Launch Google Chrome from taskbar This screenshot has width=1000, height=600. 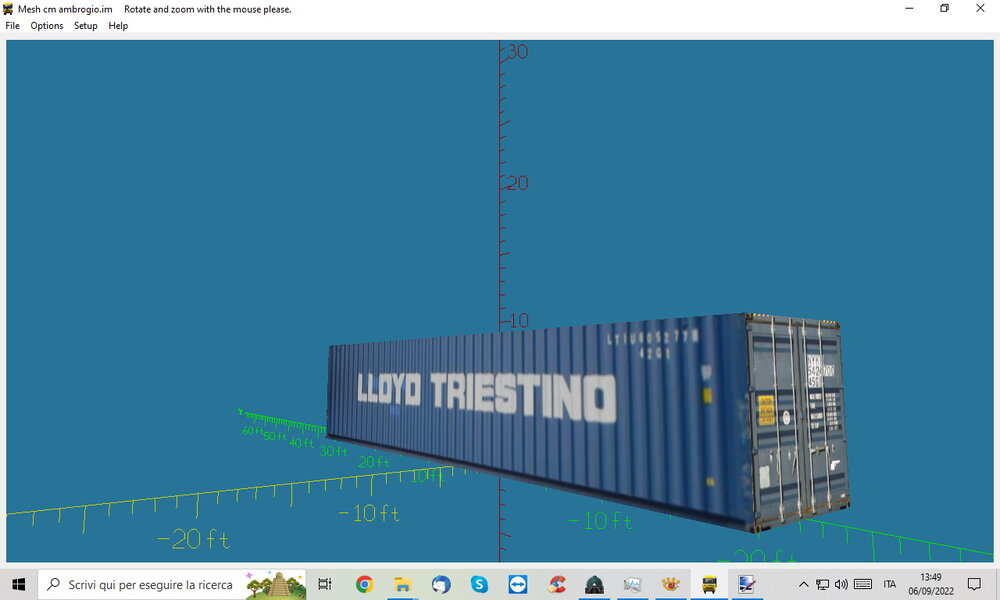point(364,584)
